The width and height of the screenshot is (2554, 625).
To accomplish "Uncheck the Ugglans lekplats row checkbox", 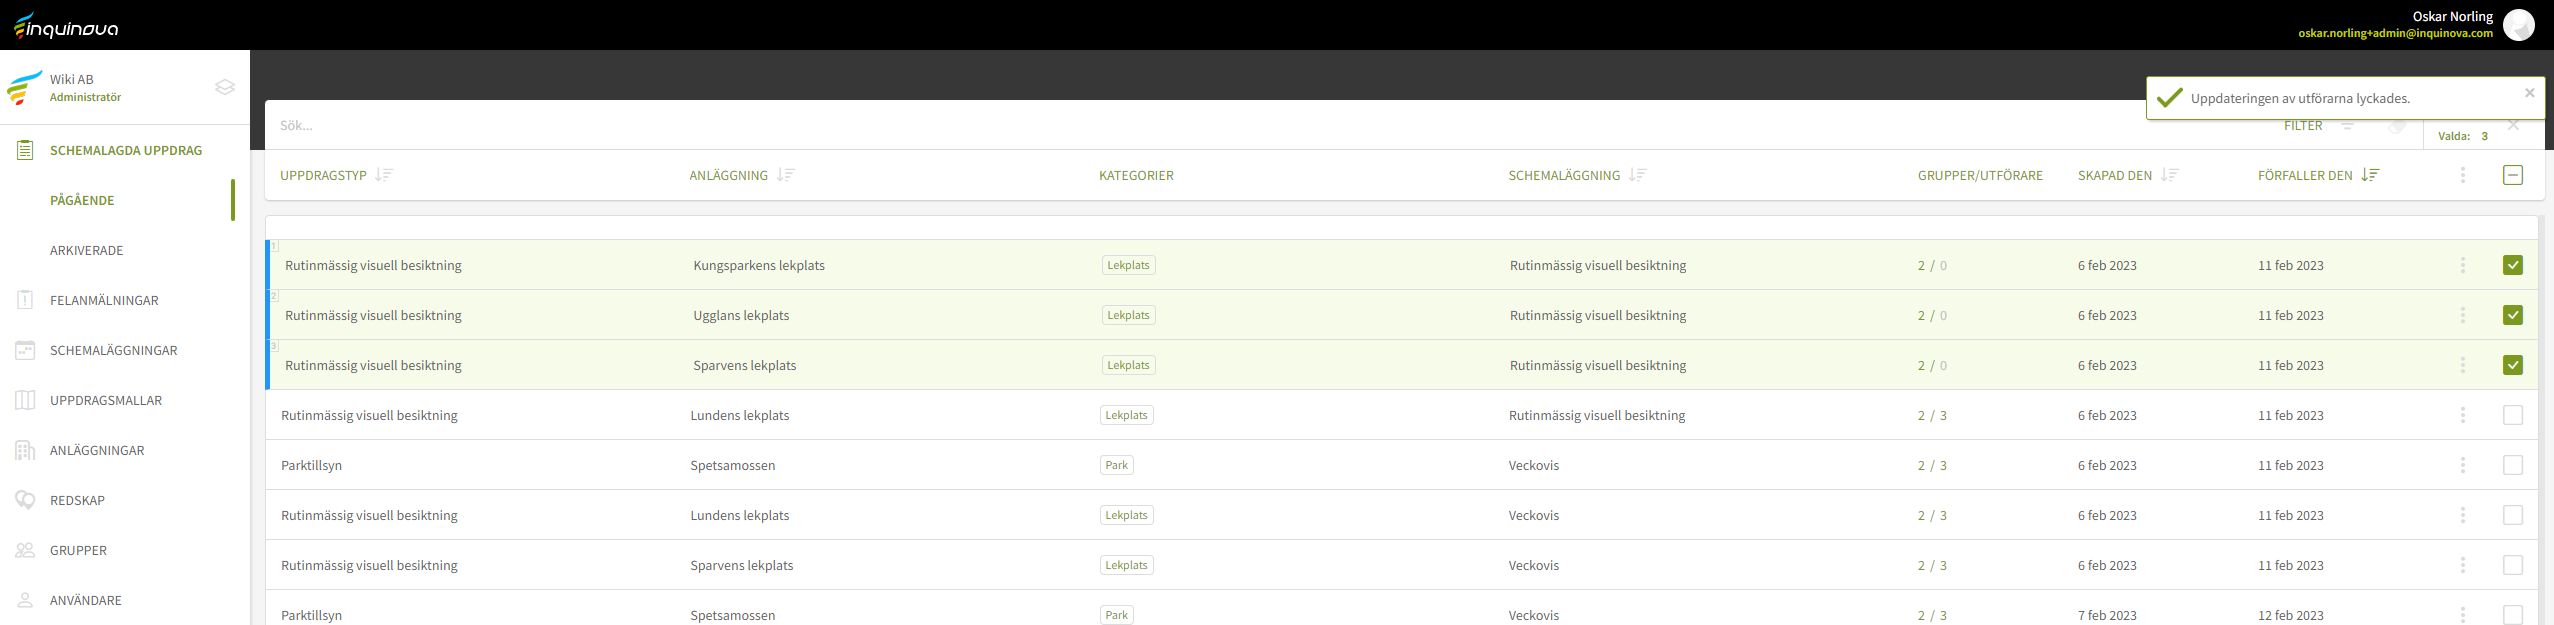I will (x=2512, y=315).
